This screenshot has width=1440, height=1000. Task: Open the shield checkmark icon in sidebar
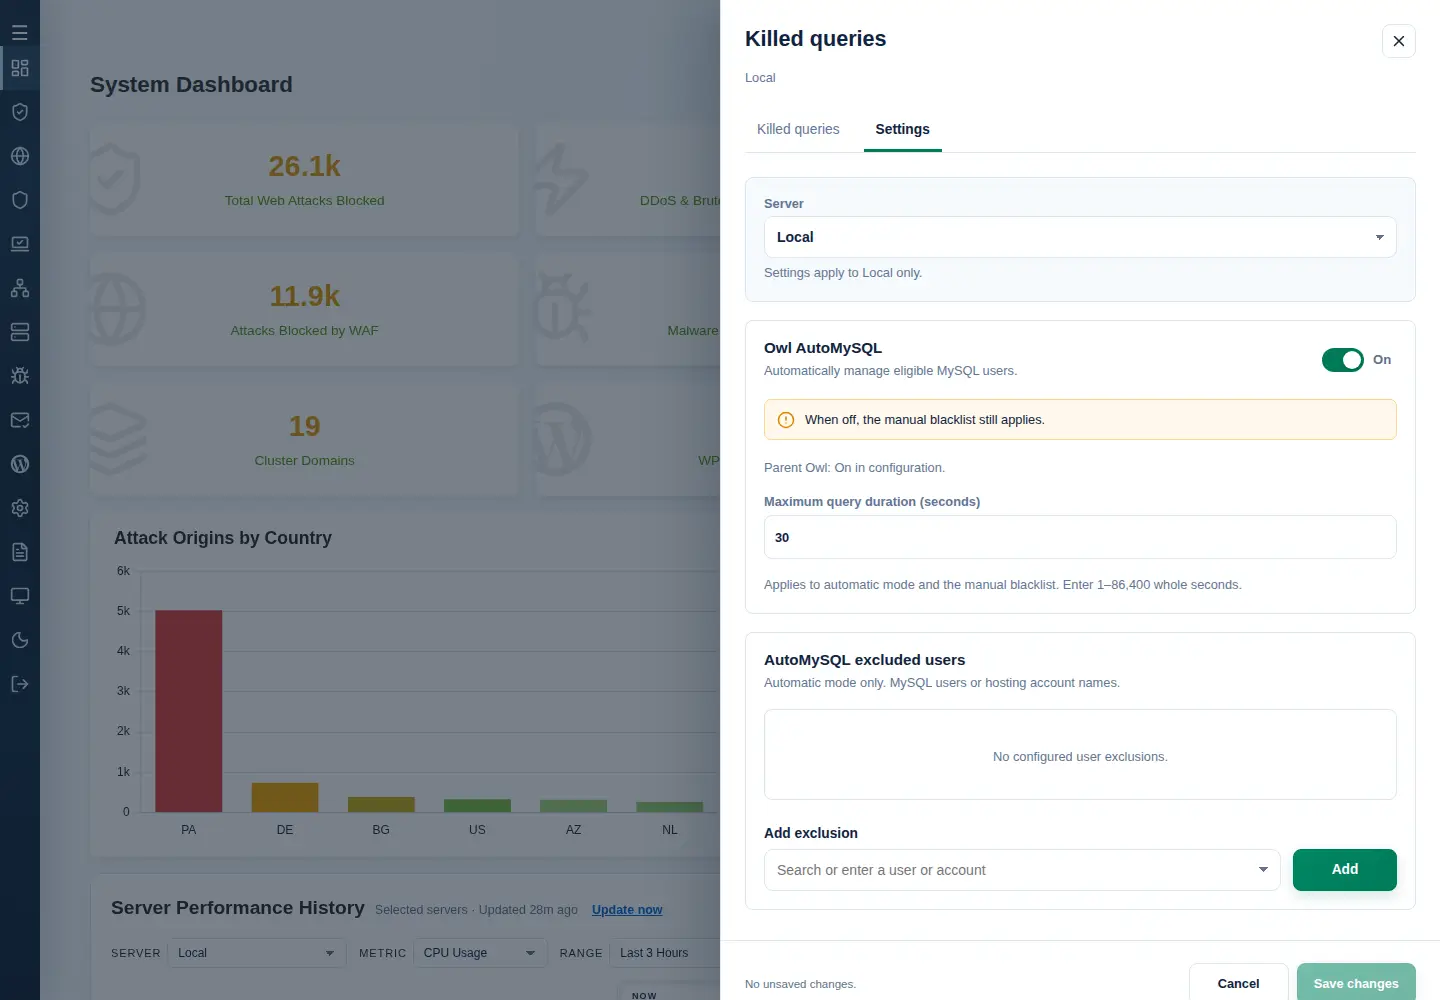tap(20, 112)
